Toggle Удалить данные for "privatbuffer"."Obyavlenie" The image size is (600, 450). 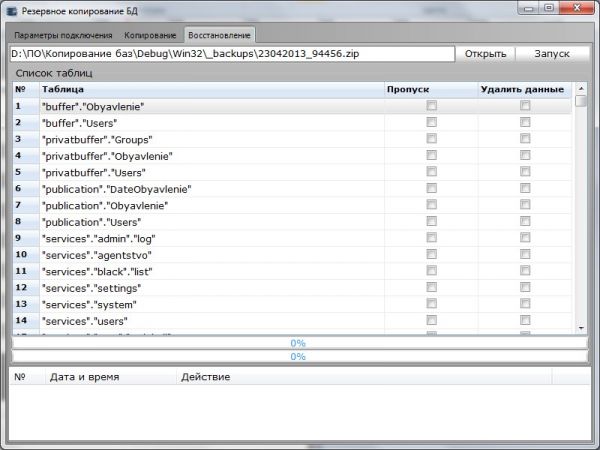tap(525, 155)
